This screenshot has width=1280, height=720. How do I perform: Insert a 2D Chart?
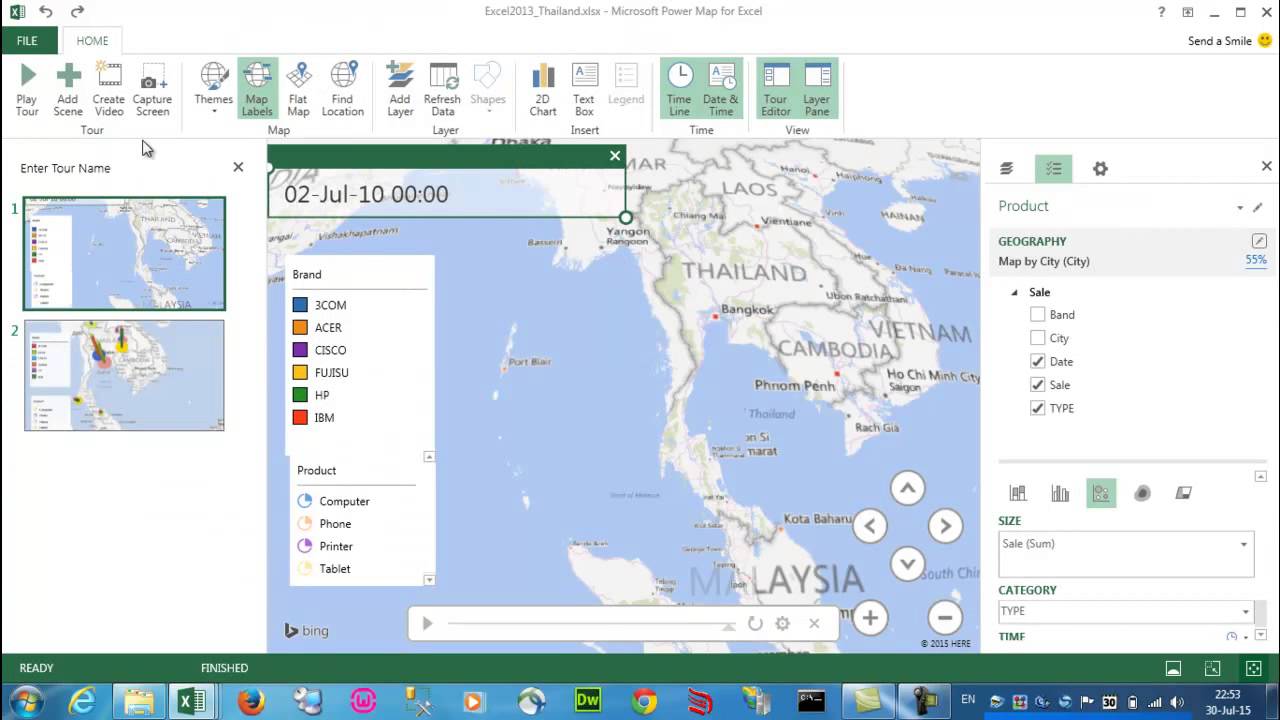pos(543,89)
